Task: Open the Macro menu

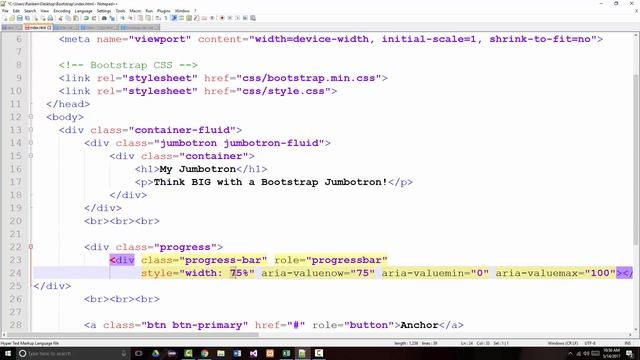Action: (135, 11)
